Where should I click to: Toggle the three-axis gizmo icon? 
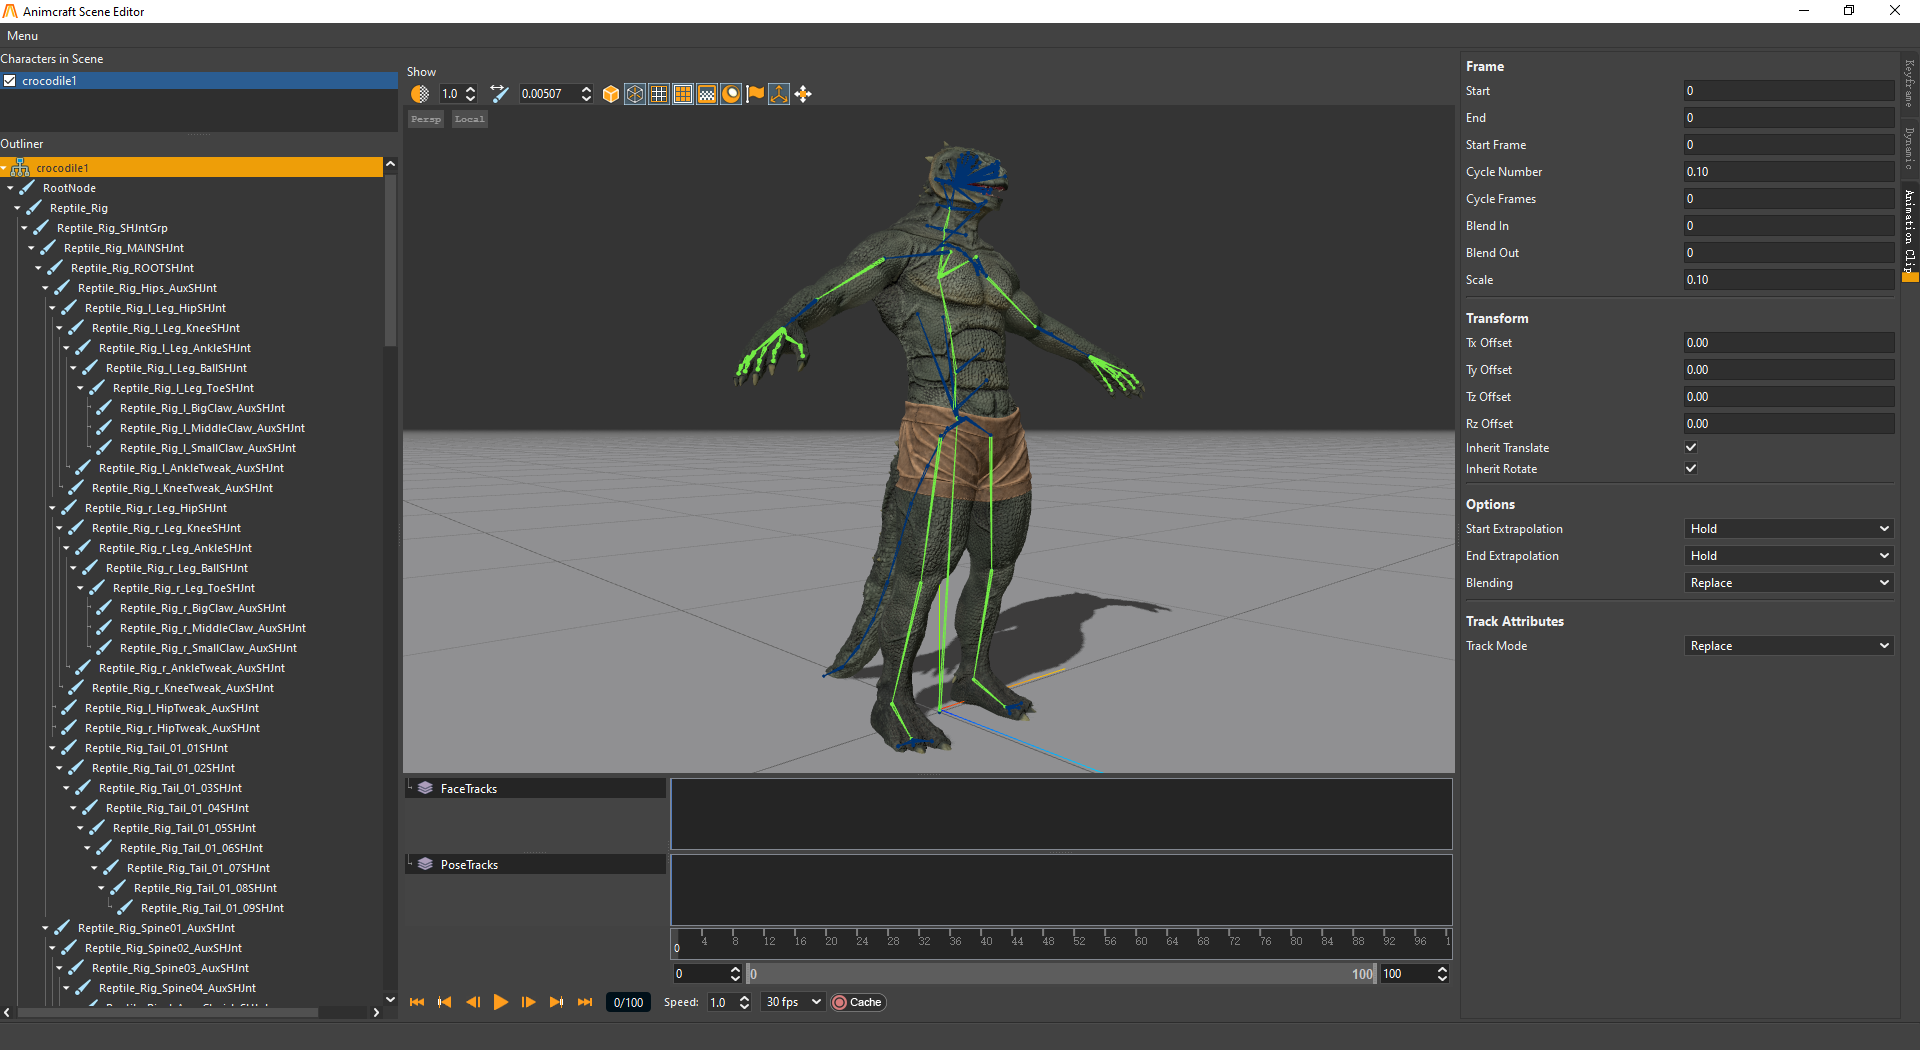point(779,94)
